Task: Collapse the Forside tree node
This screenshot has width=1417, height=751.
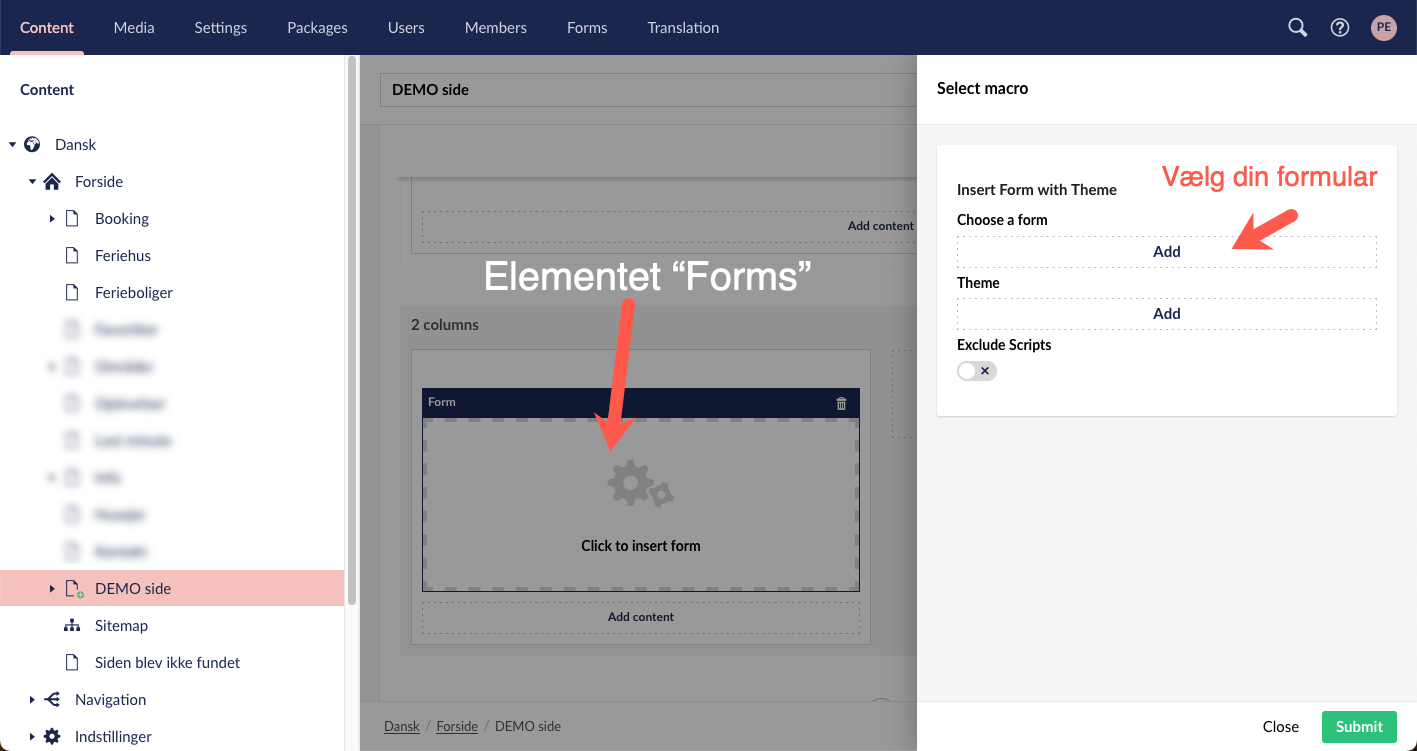Action: (x=32, y=182)
